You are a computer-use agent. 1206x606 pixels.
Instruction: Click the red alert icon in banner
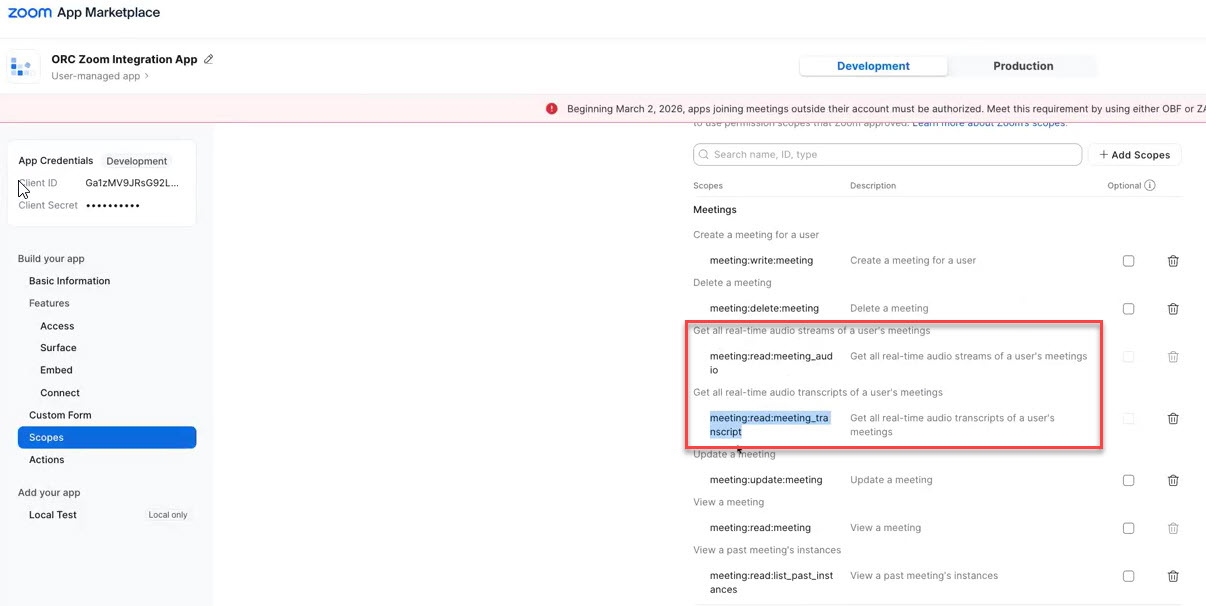pos(551,109)
